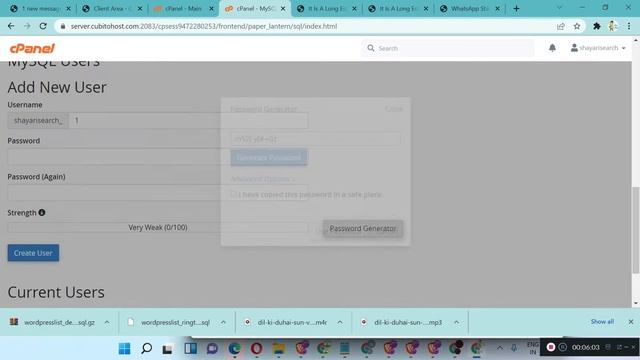Viewport: 640px width, 360px height.
Task: Reload the current page
Action: [43, 26]
